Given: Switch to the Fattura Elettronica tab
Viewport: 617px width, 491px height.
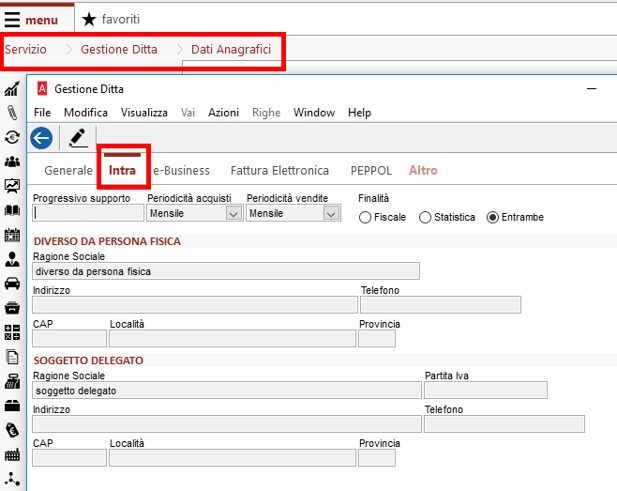Looking at the screenshot, I should [280, 170].
